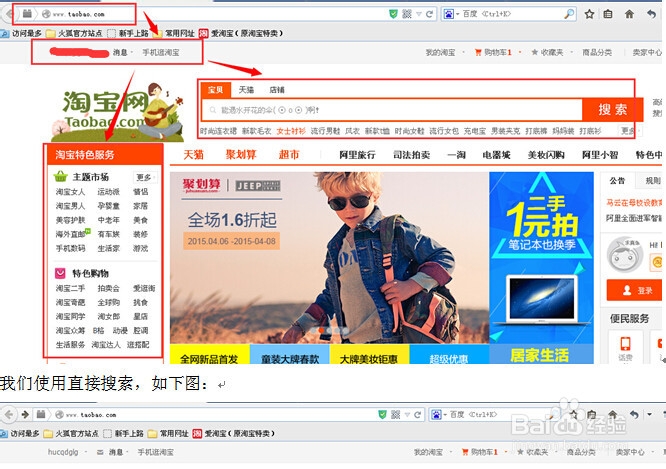Click the undo arrow icon in upper browser
The image size is (666, 469).
[652, 14]
